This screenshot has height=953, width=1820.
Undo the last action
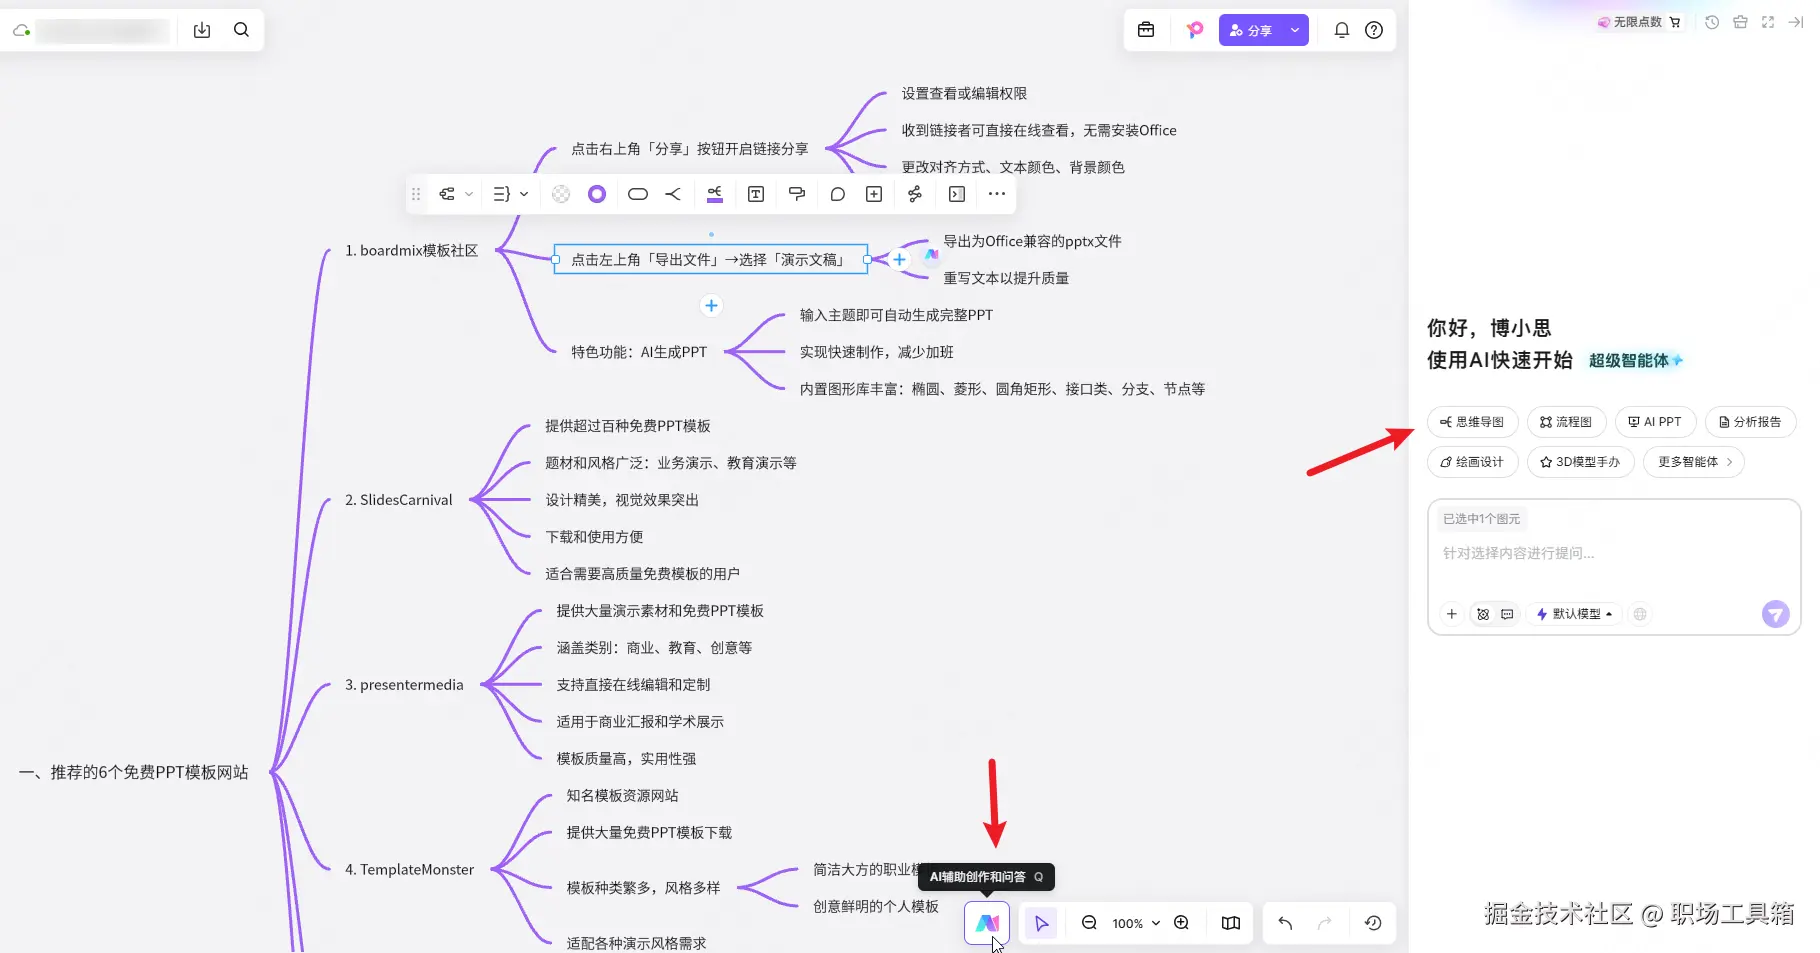[1285, 923]
